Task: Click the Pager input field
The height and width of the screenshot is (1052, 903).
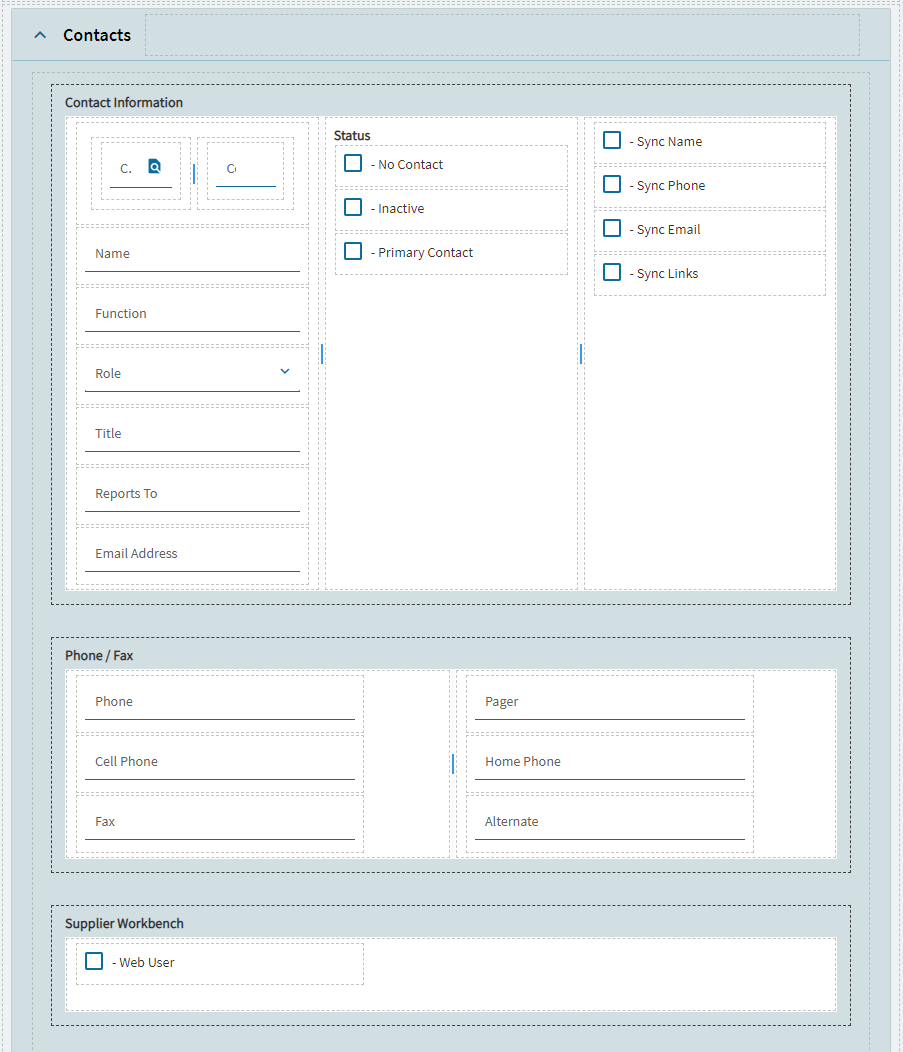Action: (x=610, y=702)
